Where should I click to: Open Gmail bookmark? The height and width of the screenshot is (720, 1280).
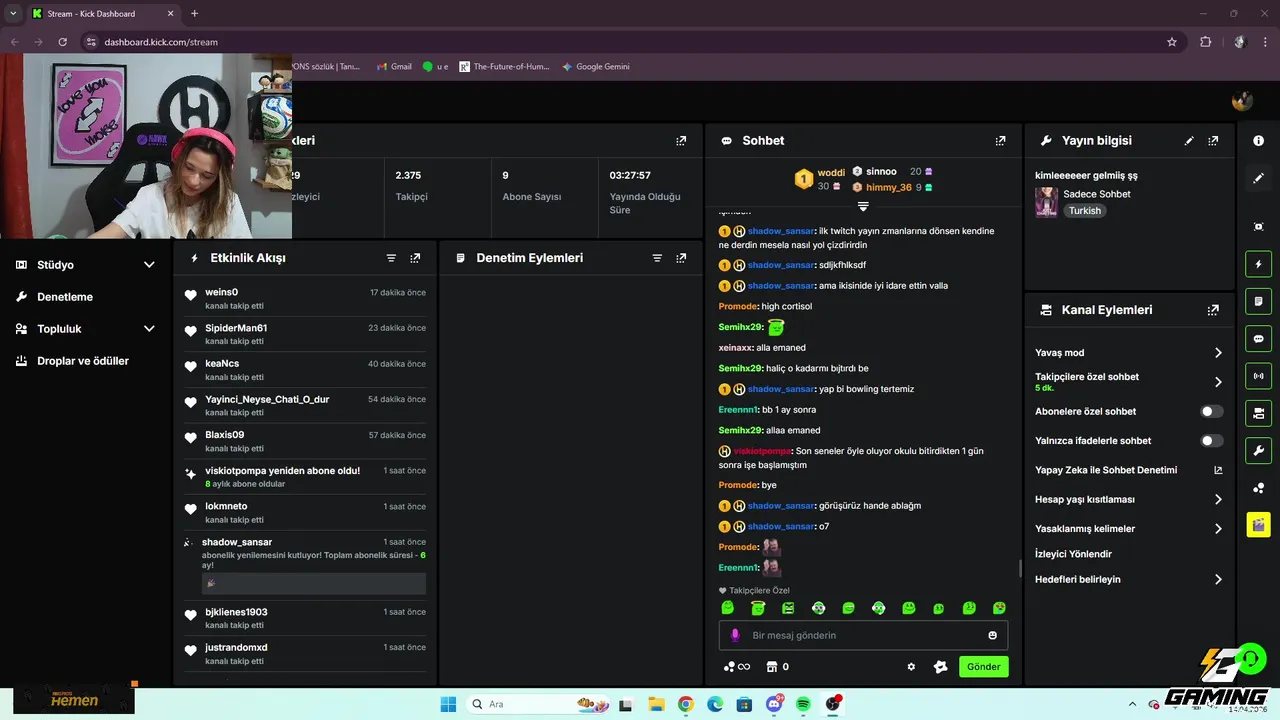[394, 67]
